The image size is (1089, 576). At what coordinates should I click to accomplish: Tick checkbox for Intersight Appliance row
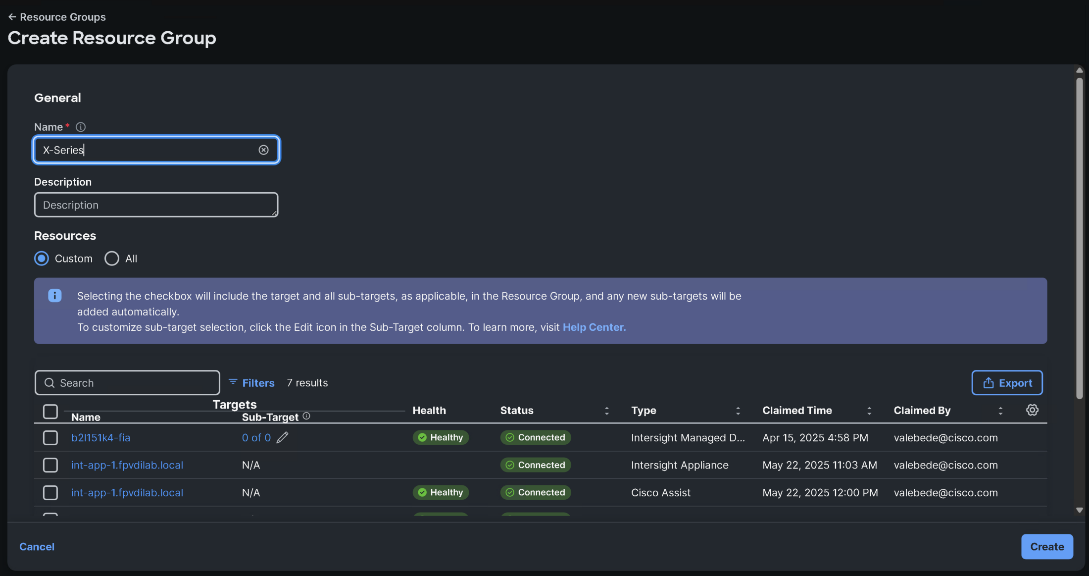[x=50, y=465]
